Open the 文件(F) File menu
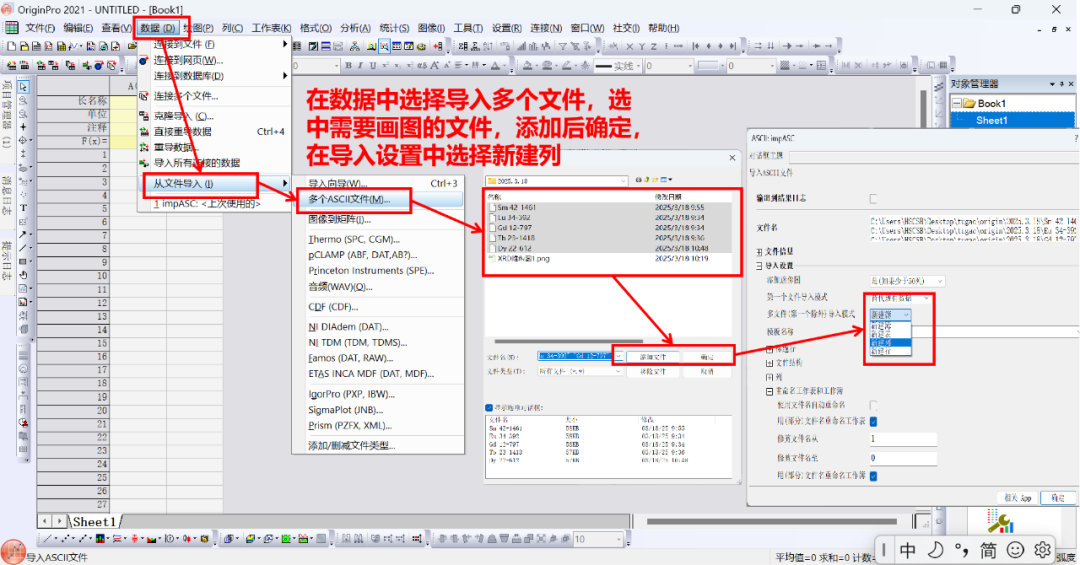This screenshot has width=1080, height=565. pyautogui.click(x=40, y=28)
